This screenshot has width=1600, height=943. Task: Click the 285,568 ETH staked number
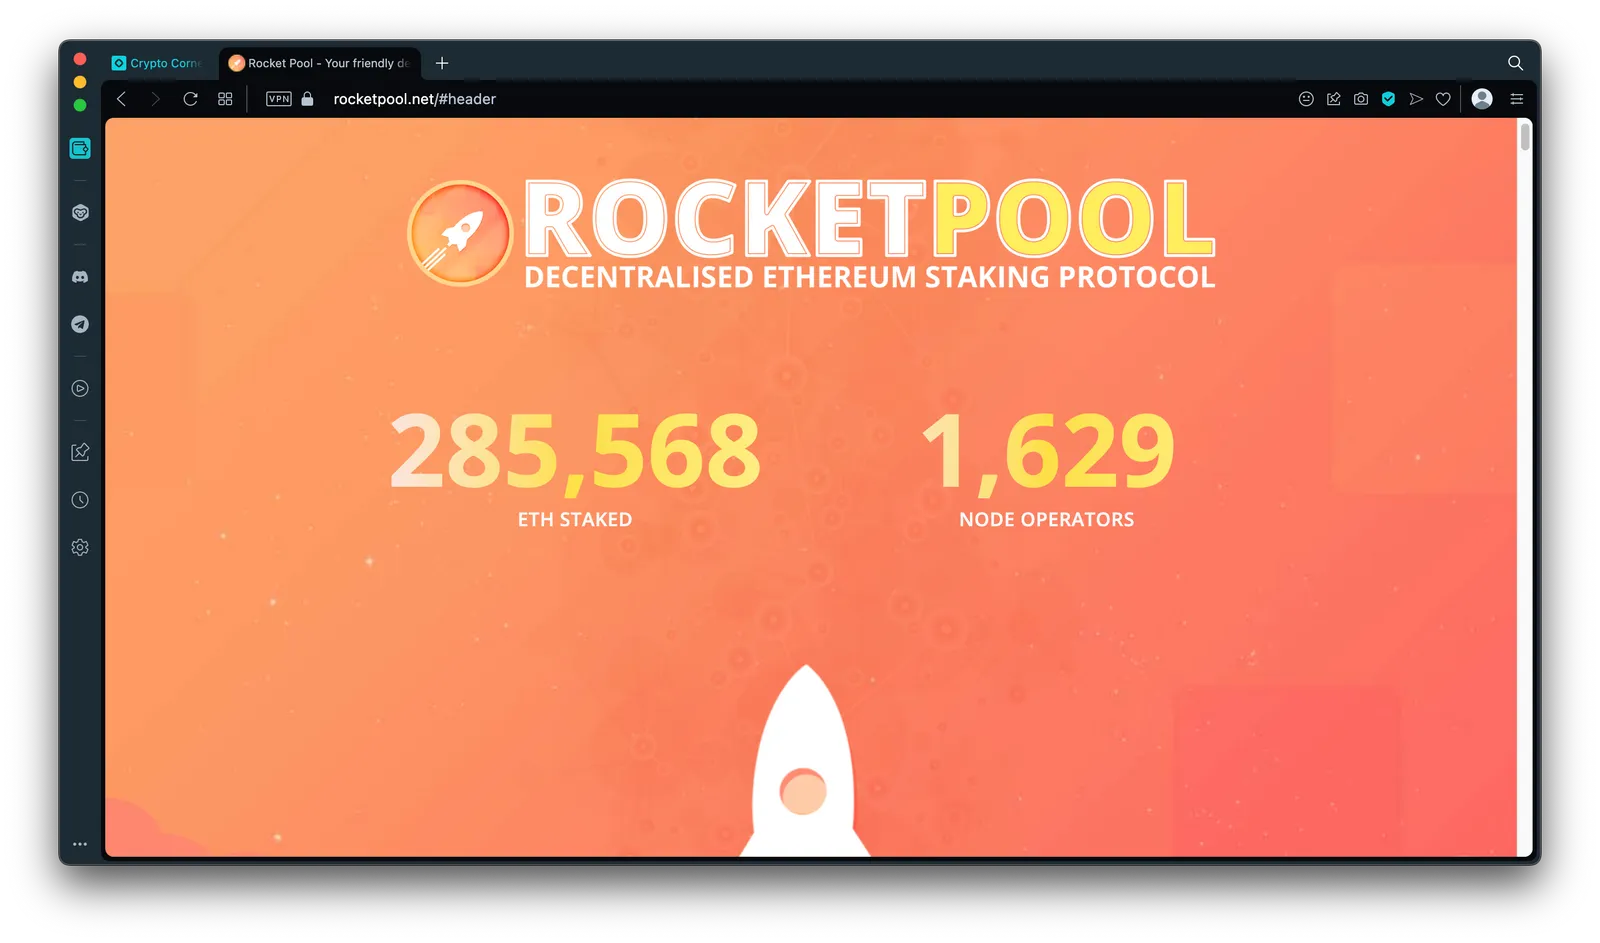tap(575, 452)
